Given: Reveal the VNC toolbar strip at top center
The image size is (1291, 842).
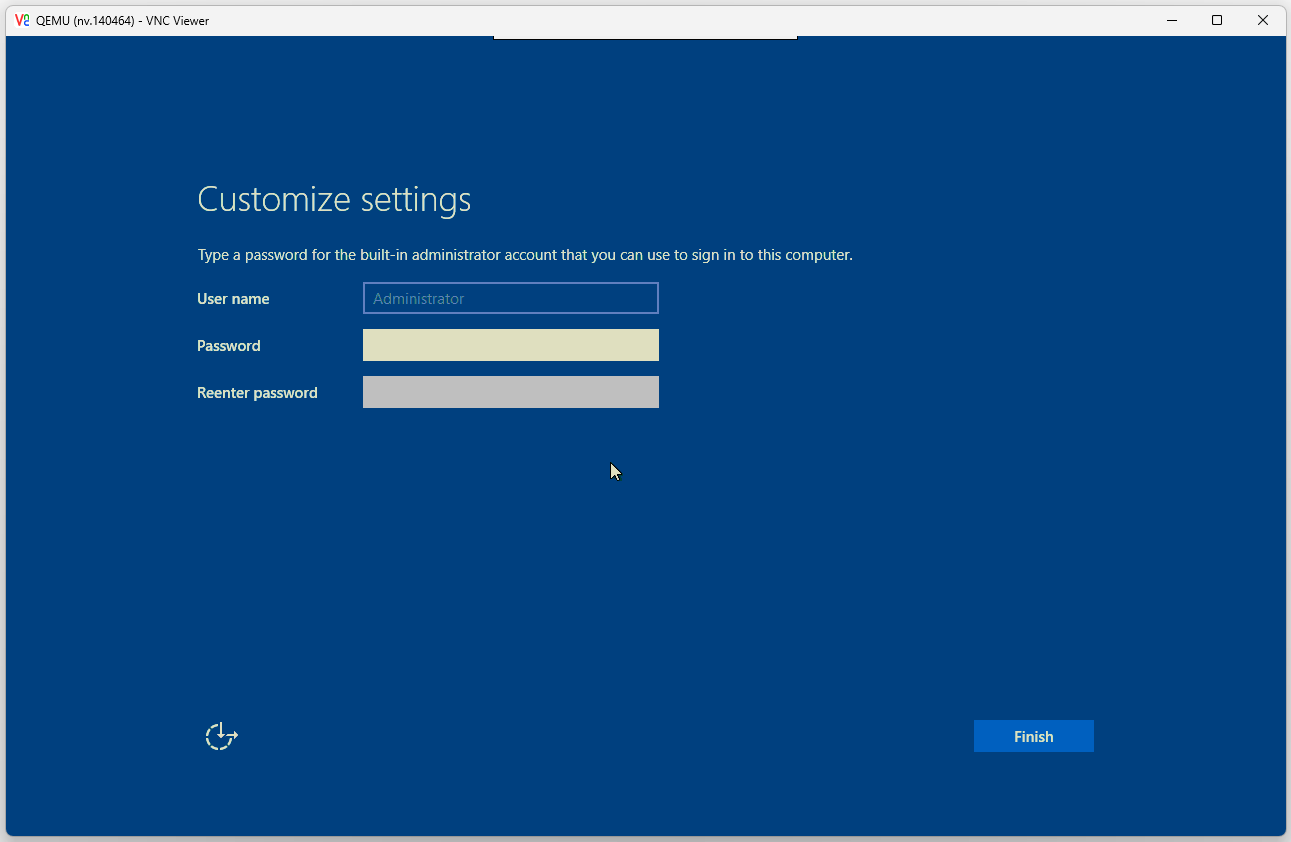Looking at the screenshot, I should (x=645, y=38).
